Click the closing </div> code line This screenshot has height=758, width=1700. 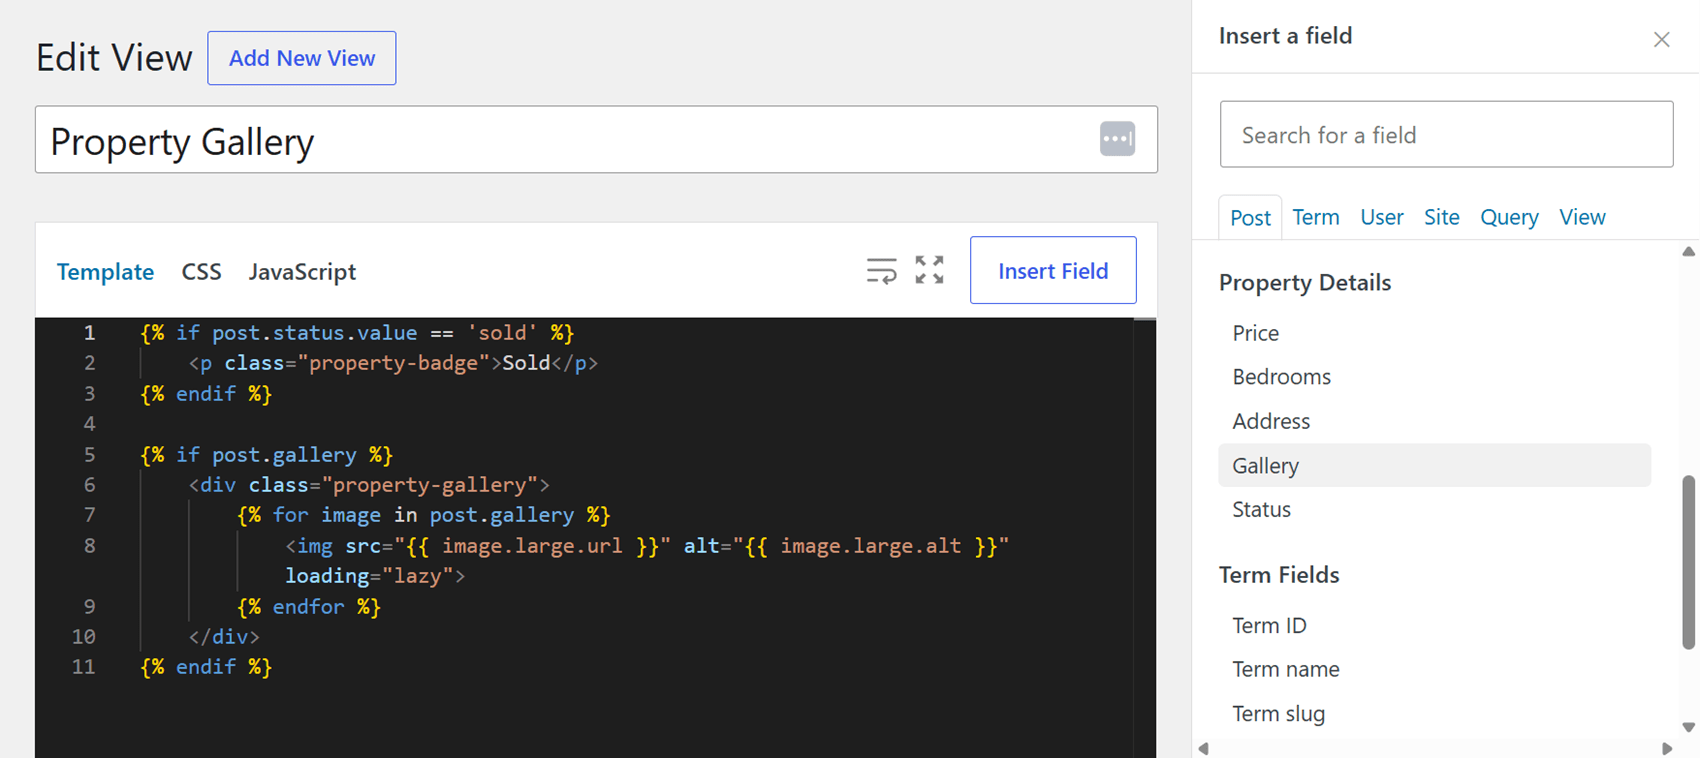224,637
